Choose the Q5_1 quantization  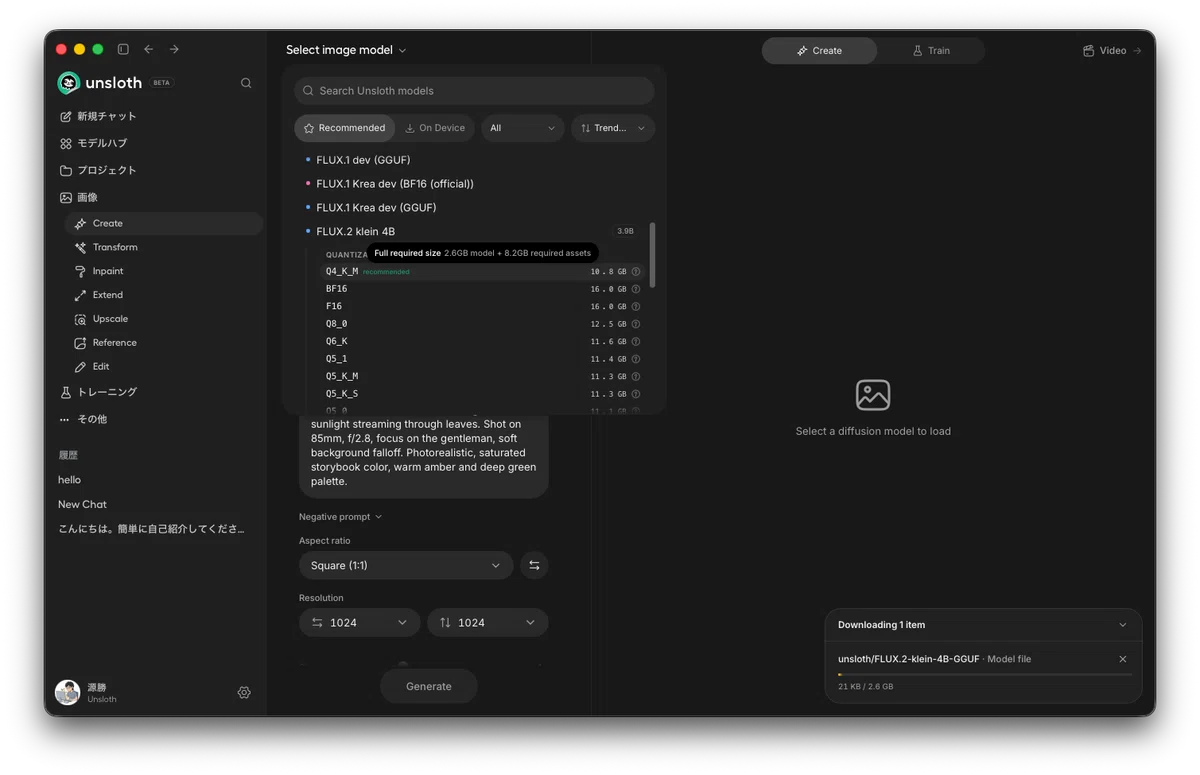[483, 359]
